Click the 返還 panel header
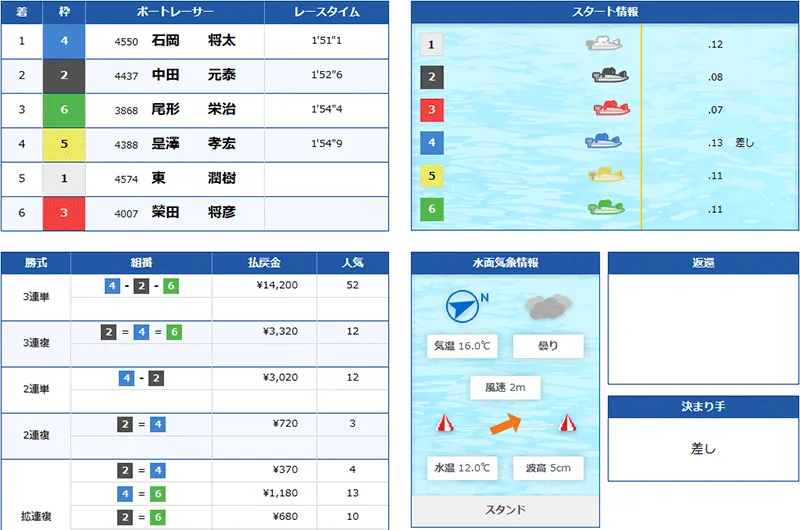Viewport: 800px width, 530px height. pyautogui.click(x=703, y=263)
